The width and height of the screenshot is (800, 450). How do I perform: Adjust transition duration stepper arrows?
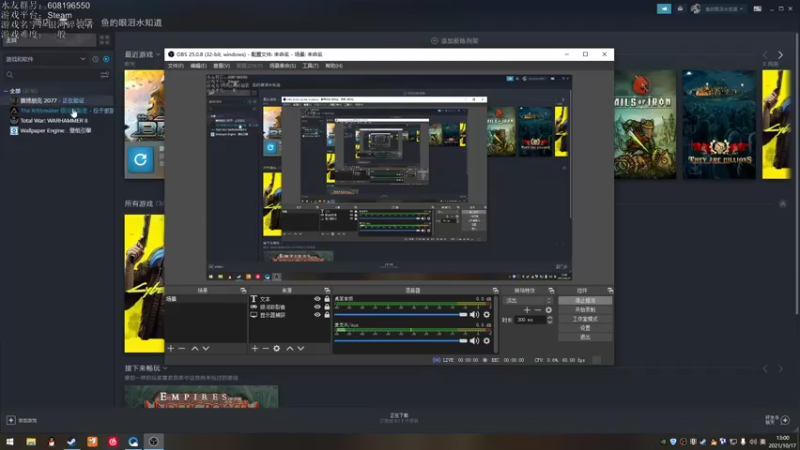pyautogui.click(x=549, y=320)
